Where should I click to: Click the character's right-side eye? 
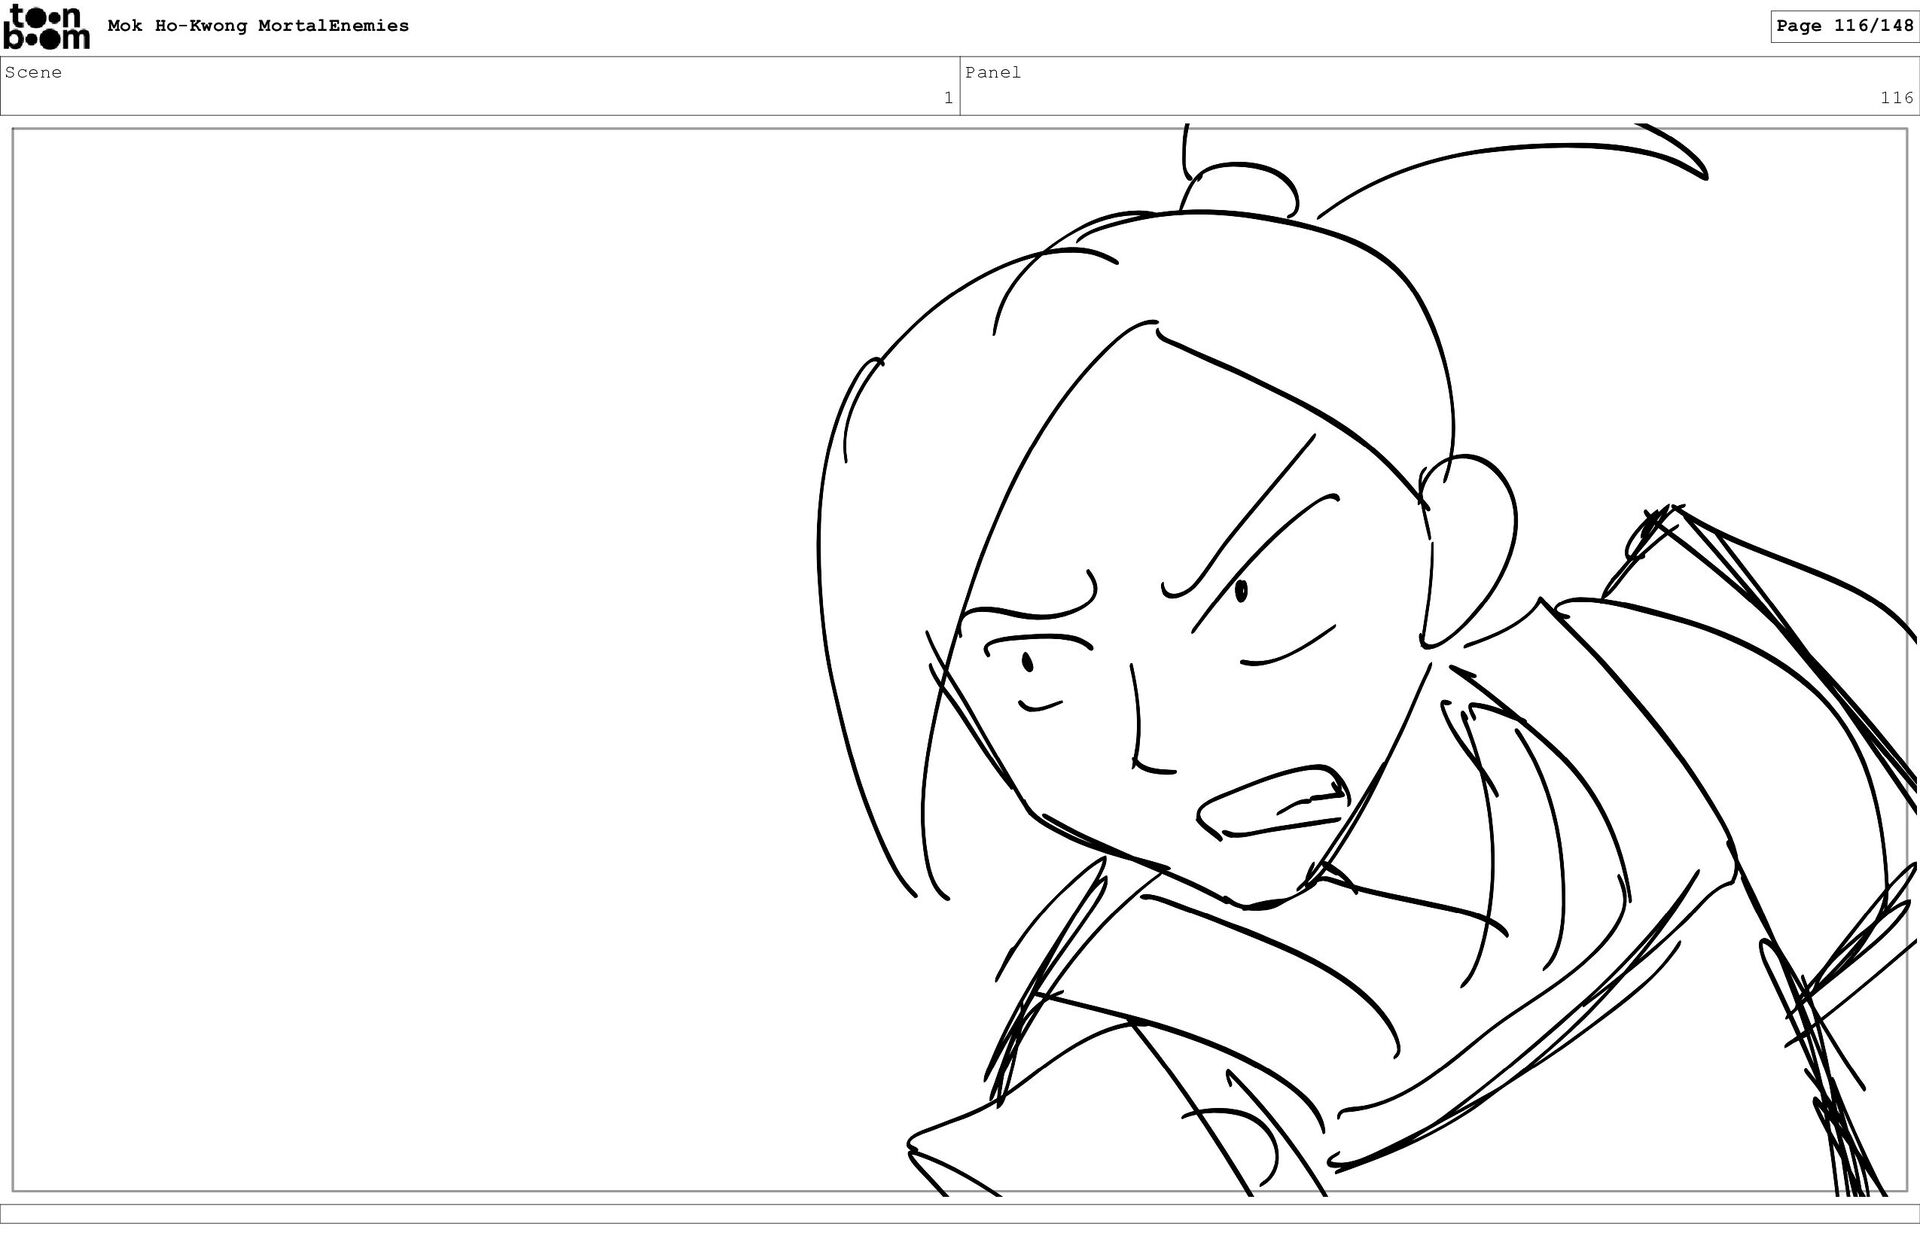coord(1241,591)
